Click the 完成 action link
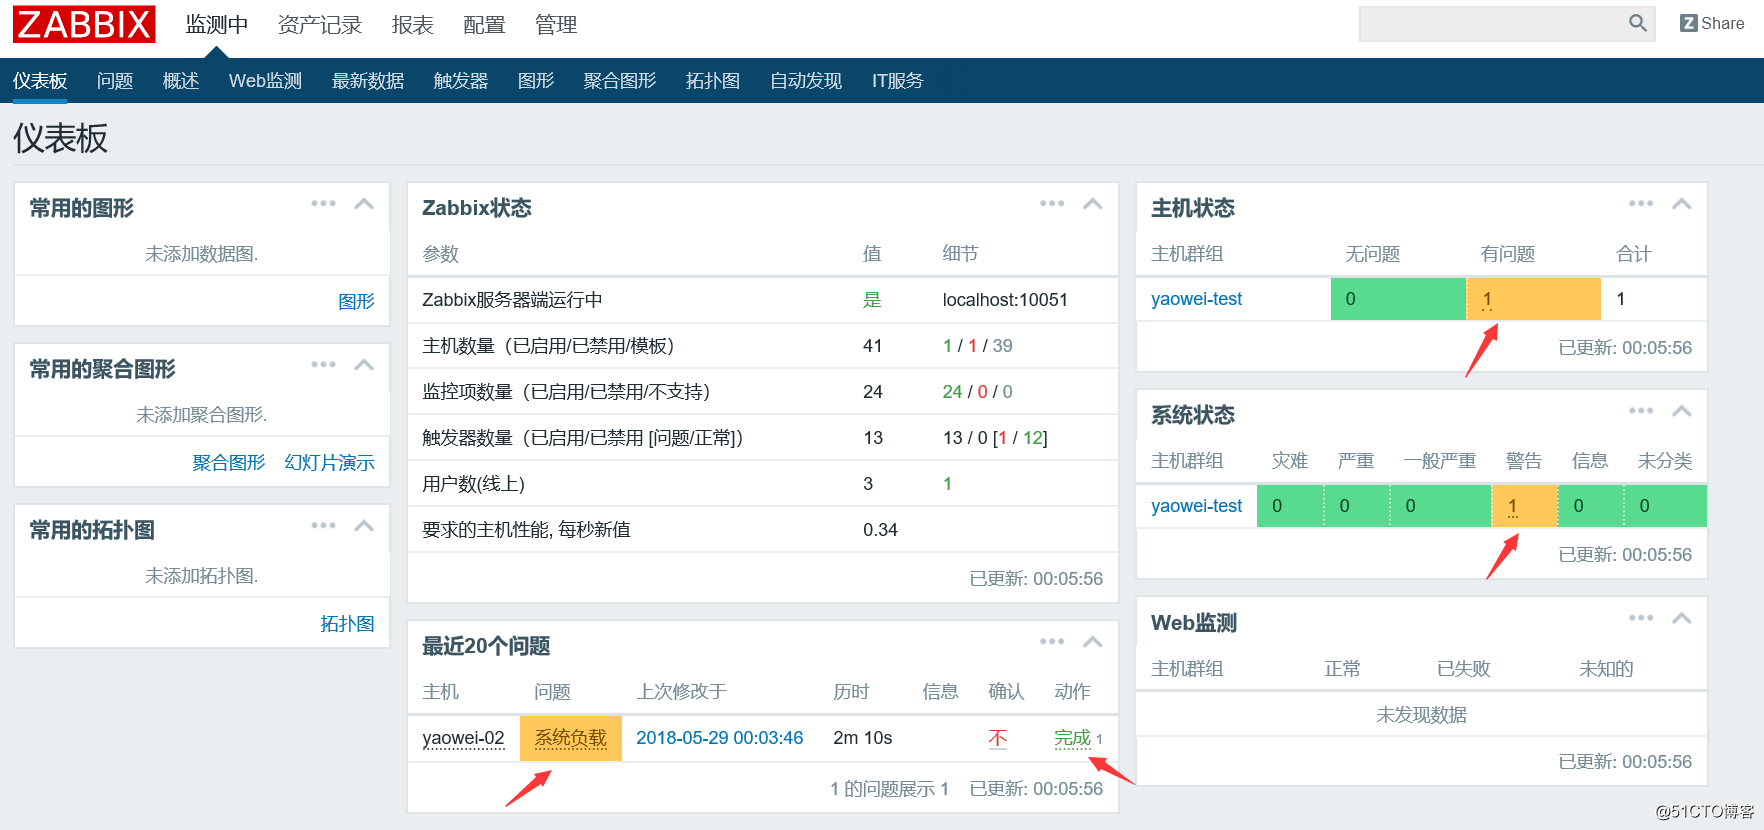The image size is (1764, 830). tap(1072, 738)
